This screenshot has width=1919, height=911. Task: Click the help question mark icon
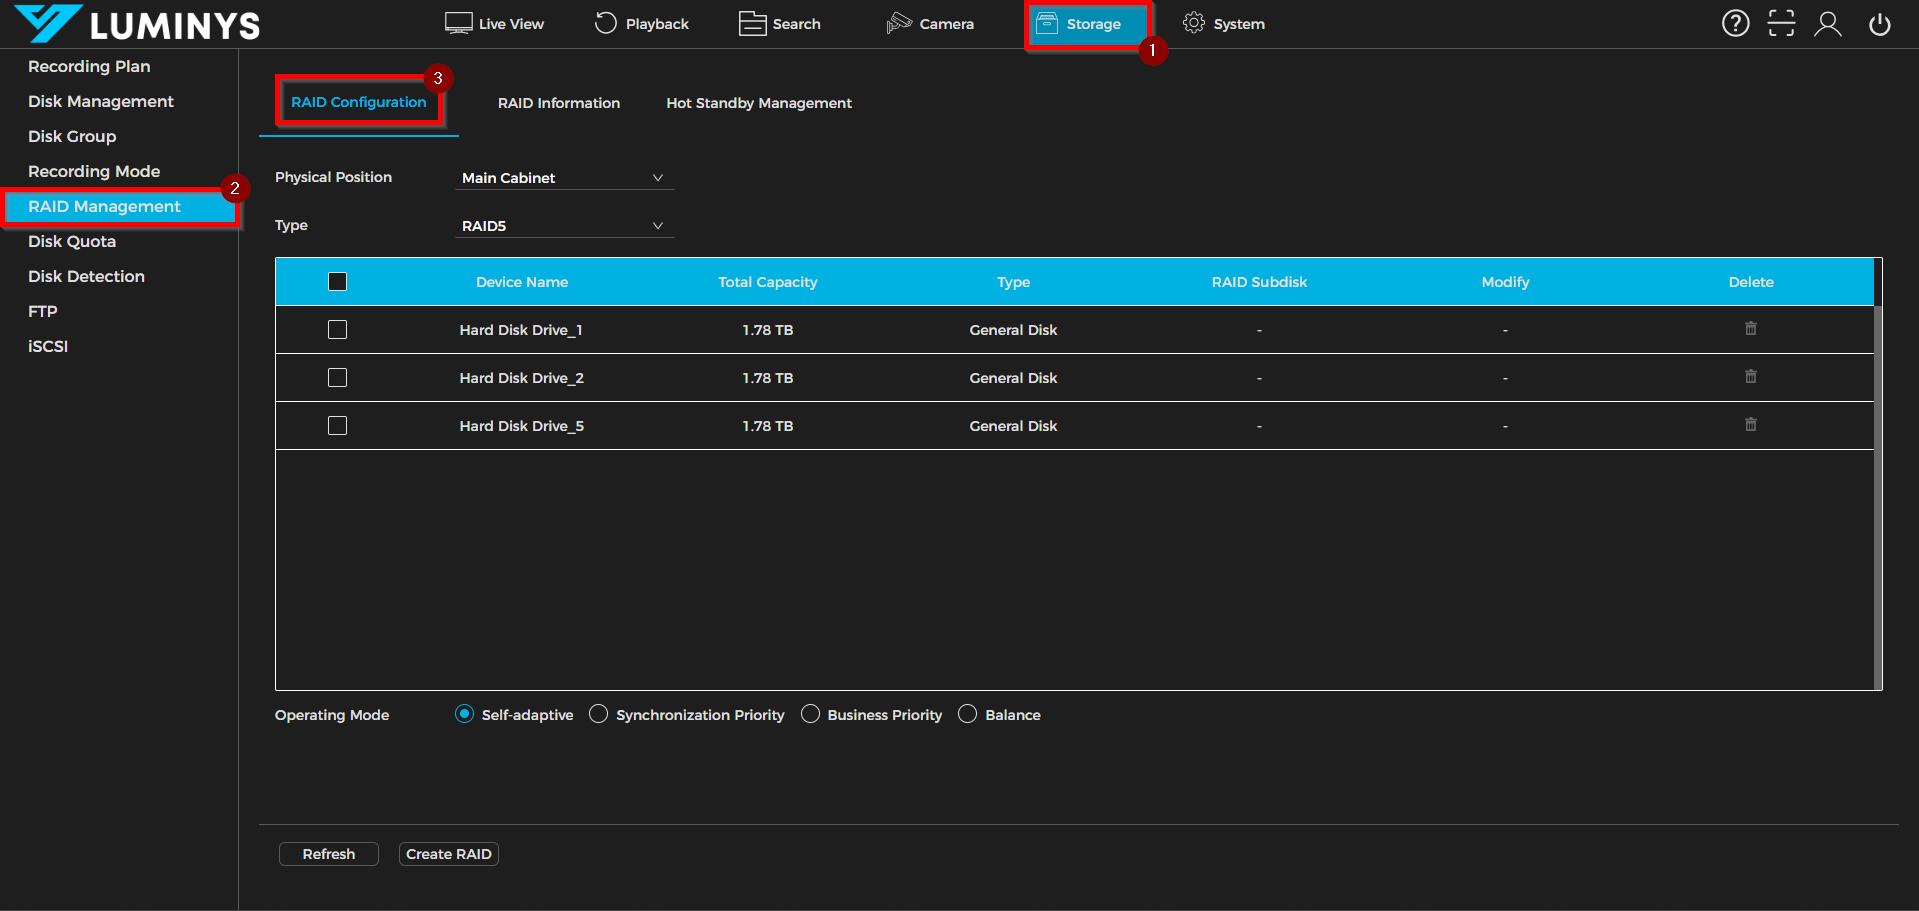(1735, 23)
